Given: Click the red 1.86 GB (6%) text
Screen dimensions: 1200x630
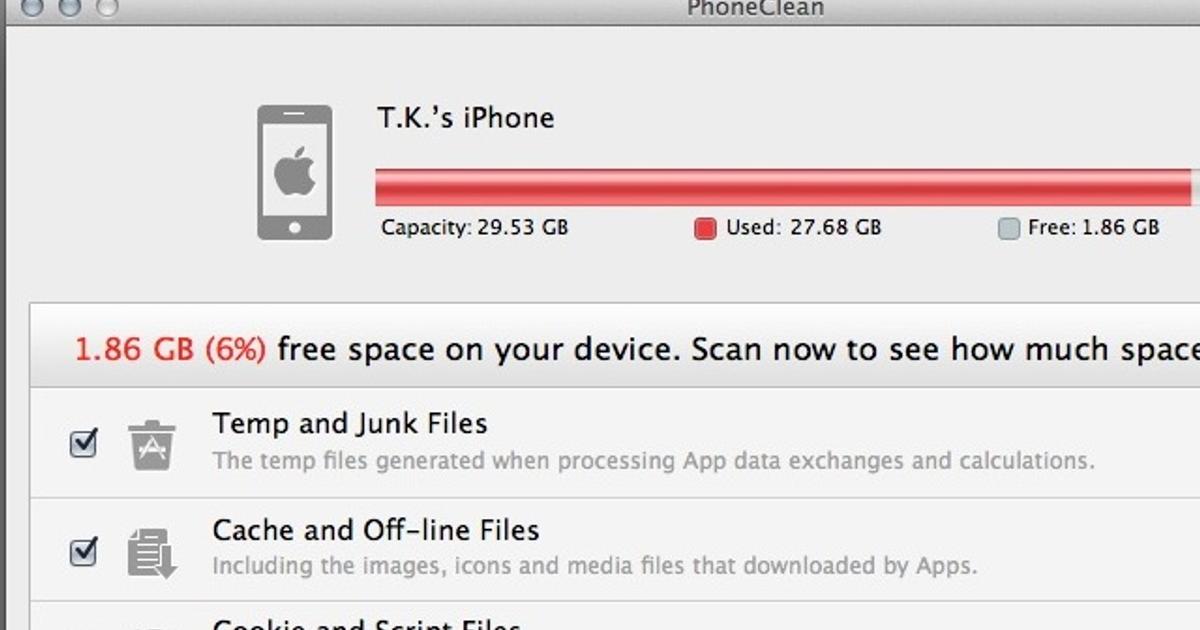Looking at the screenshot, I should coord(170,350).
